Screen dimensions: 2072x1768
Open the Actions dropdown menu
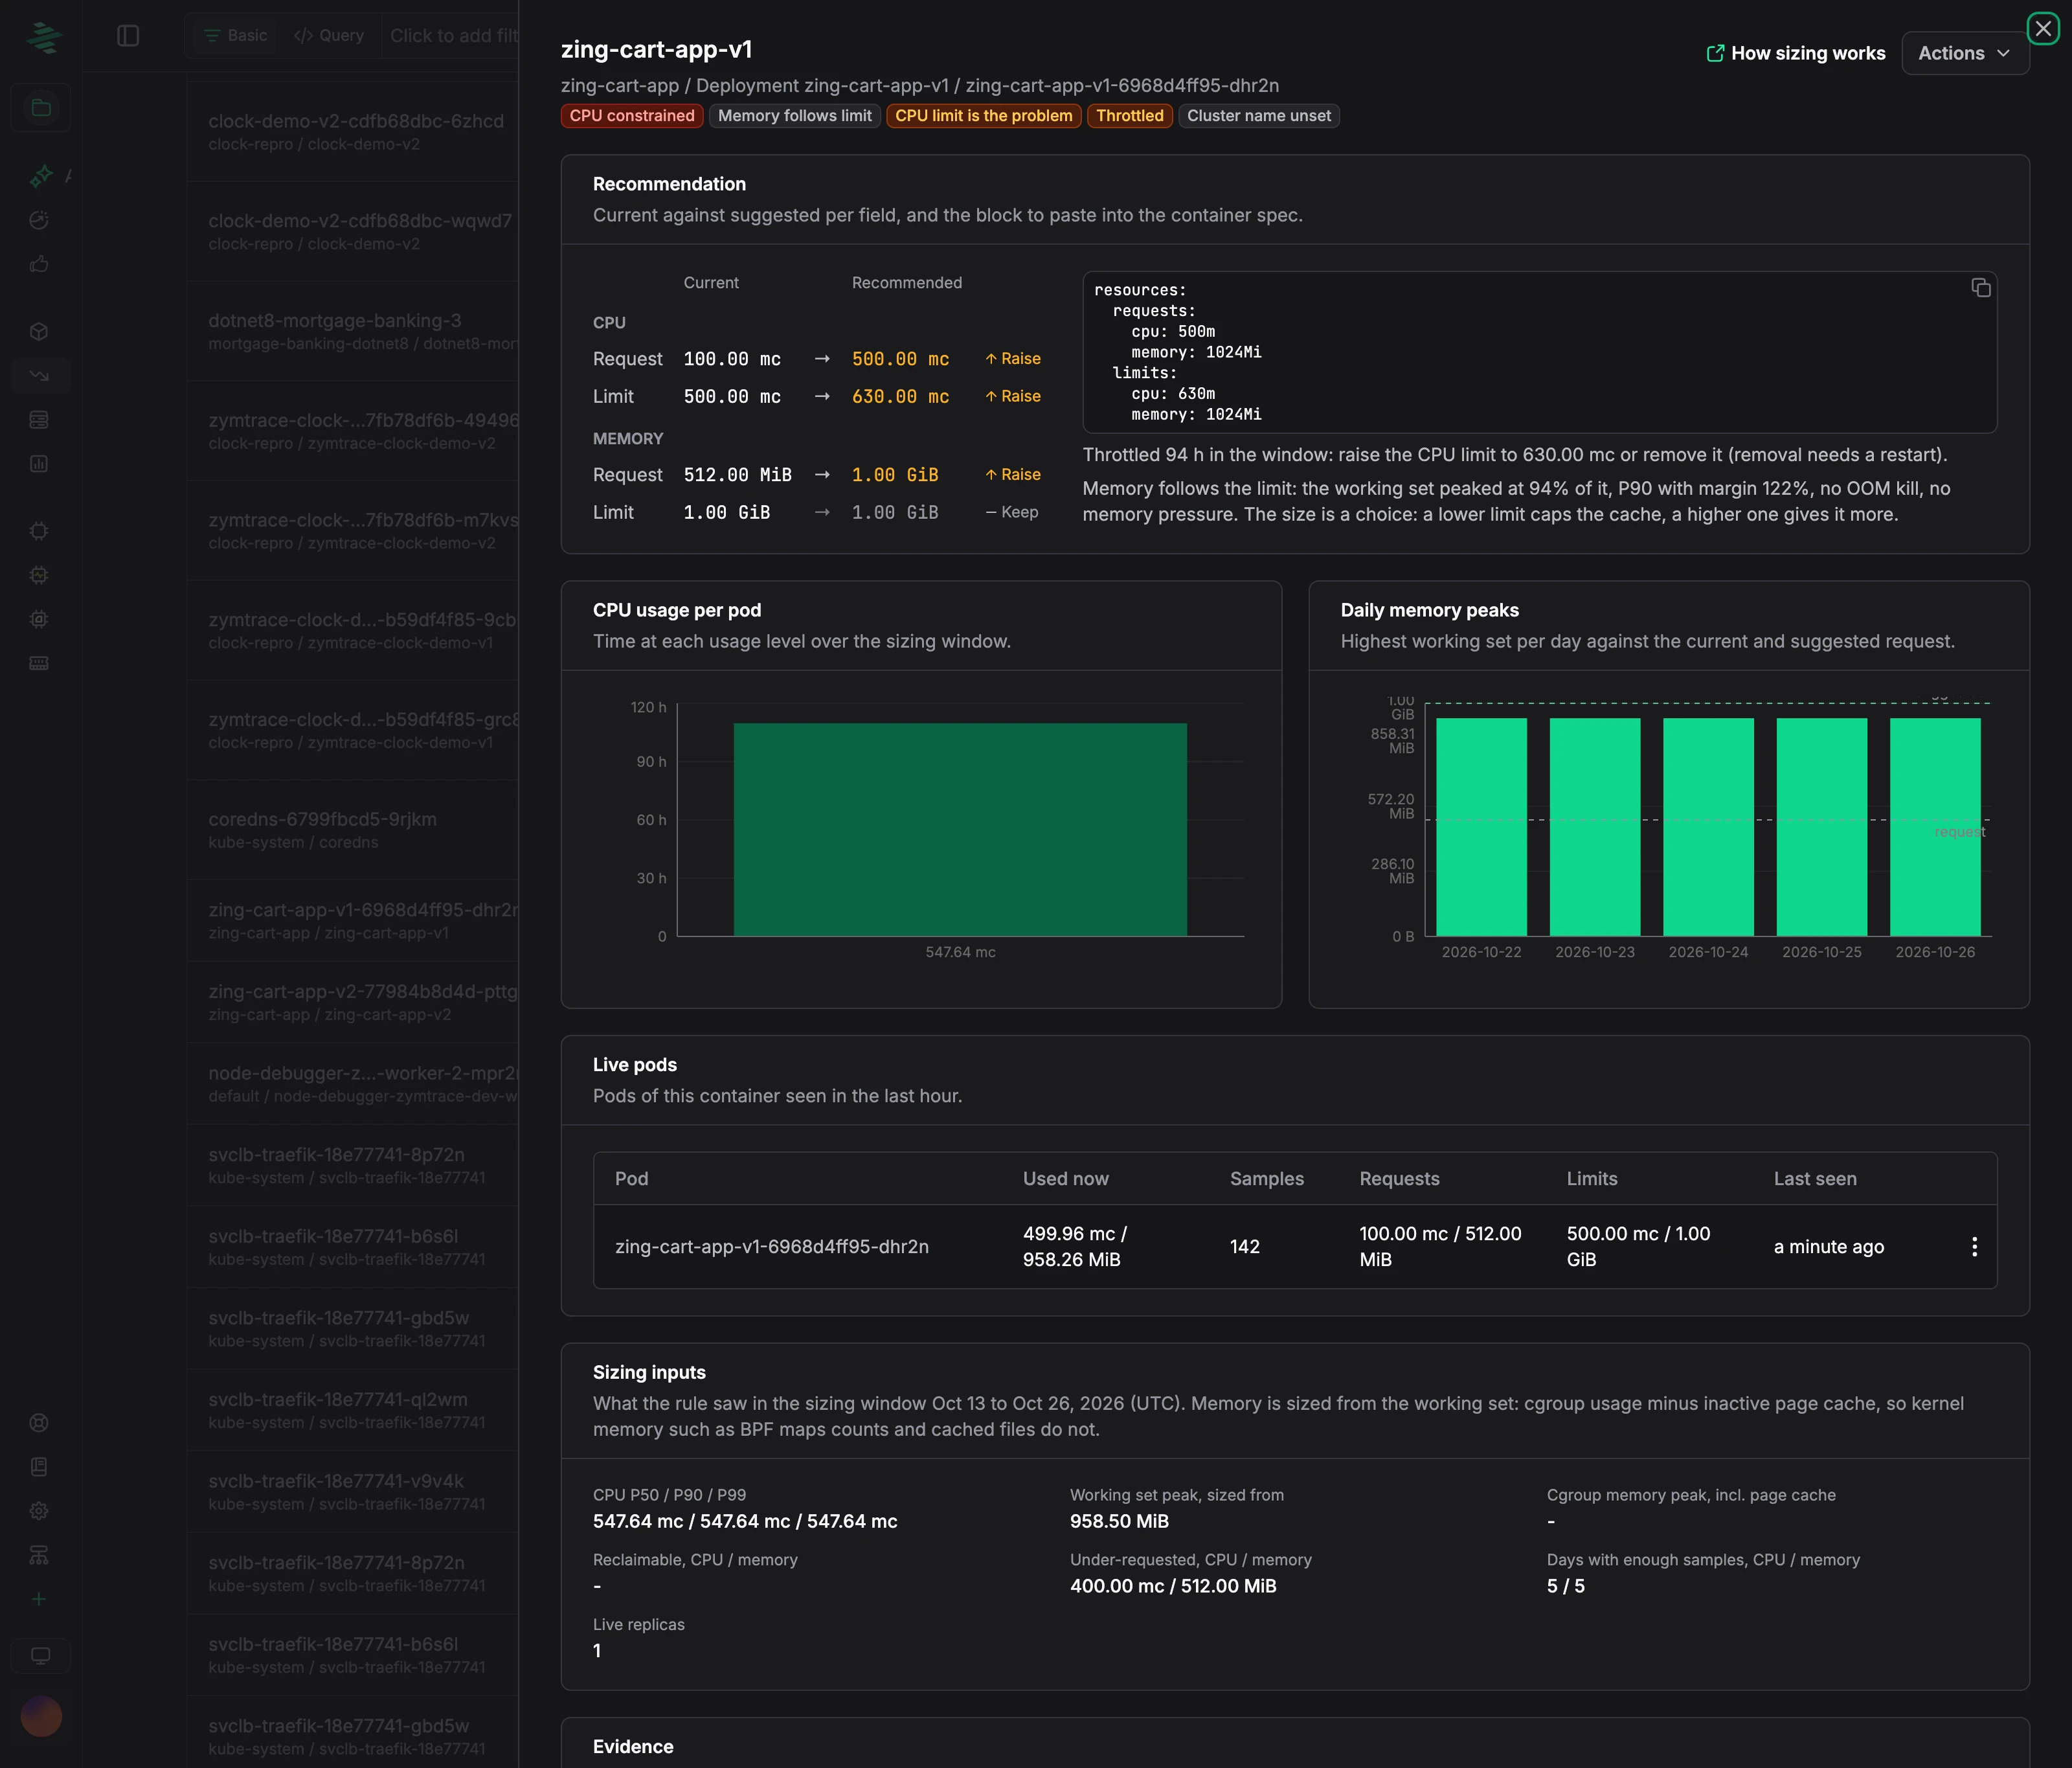coord(1964,53)
